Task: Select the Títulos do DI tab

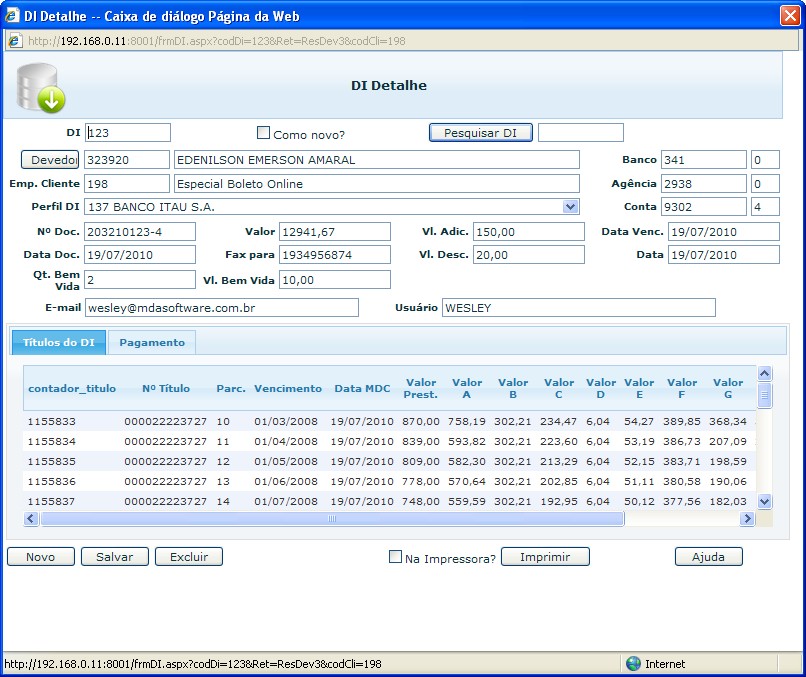Action: 59,342
